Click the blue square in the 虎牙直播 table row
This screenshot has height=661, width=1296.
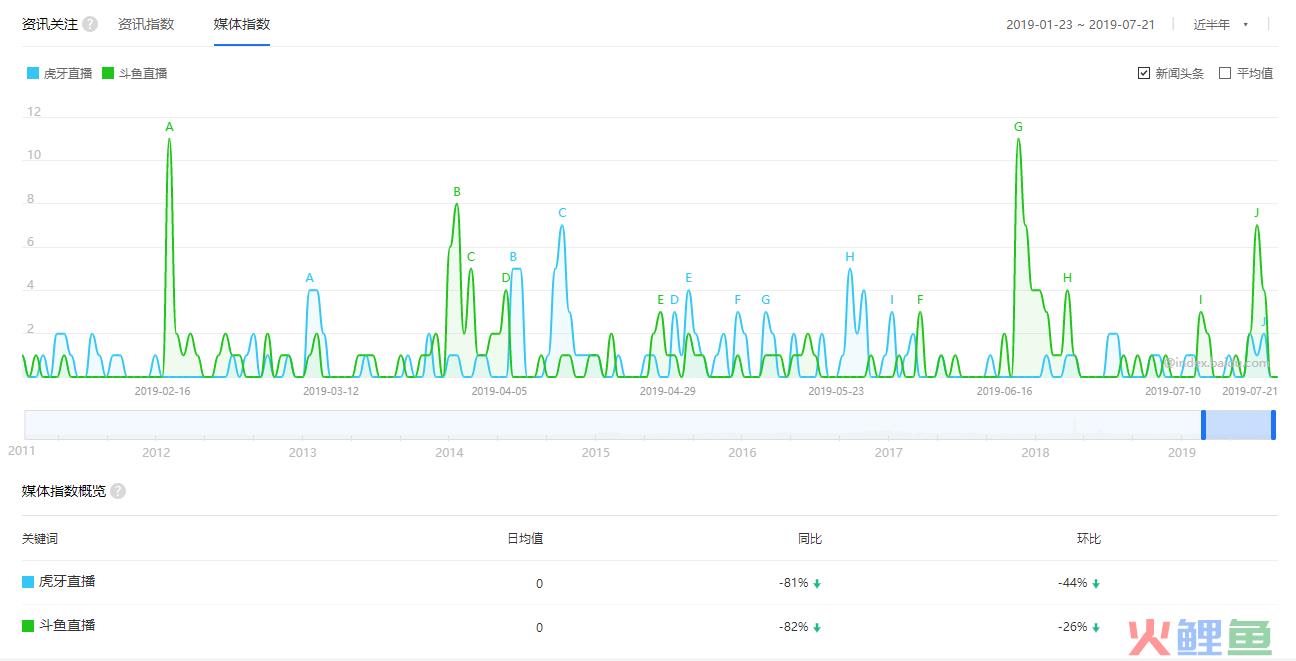28,581
